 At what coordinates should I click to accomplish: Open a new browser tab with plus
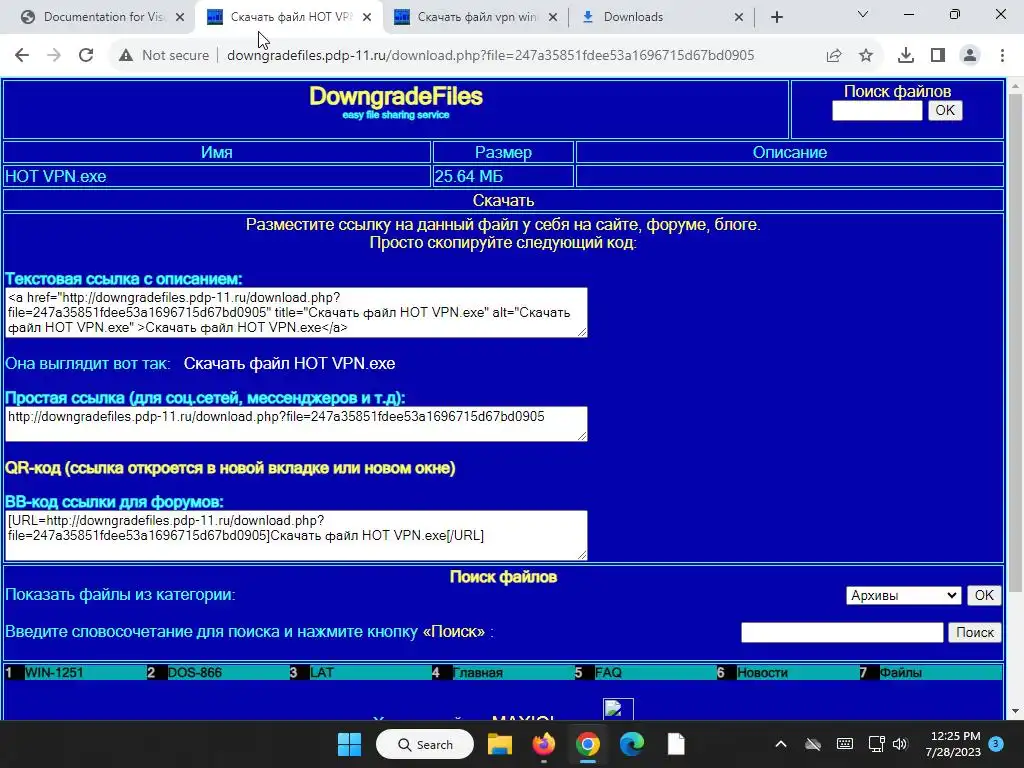(776, 17)
